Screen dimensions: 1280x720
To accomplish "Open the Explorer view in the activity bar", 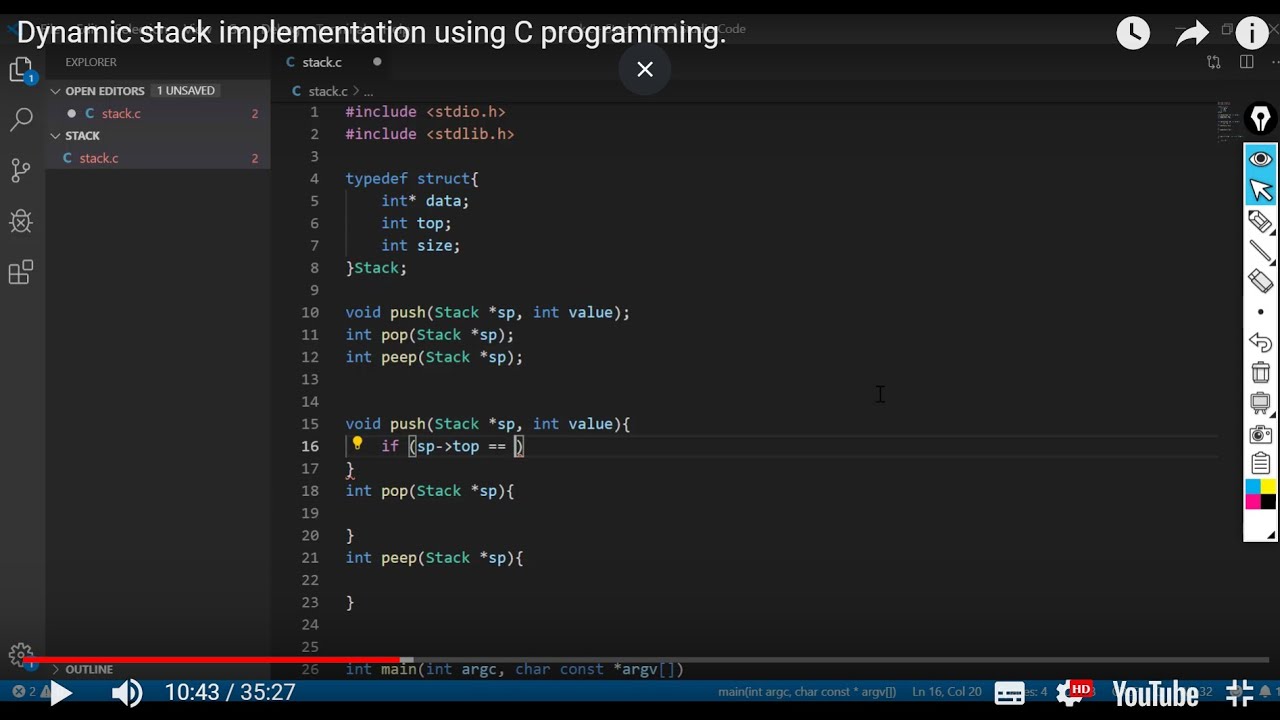I will [x=21, y=70].
